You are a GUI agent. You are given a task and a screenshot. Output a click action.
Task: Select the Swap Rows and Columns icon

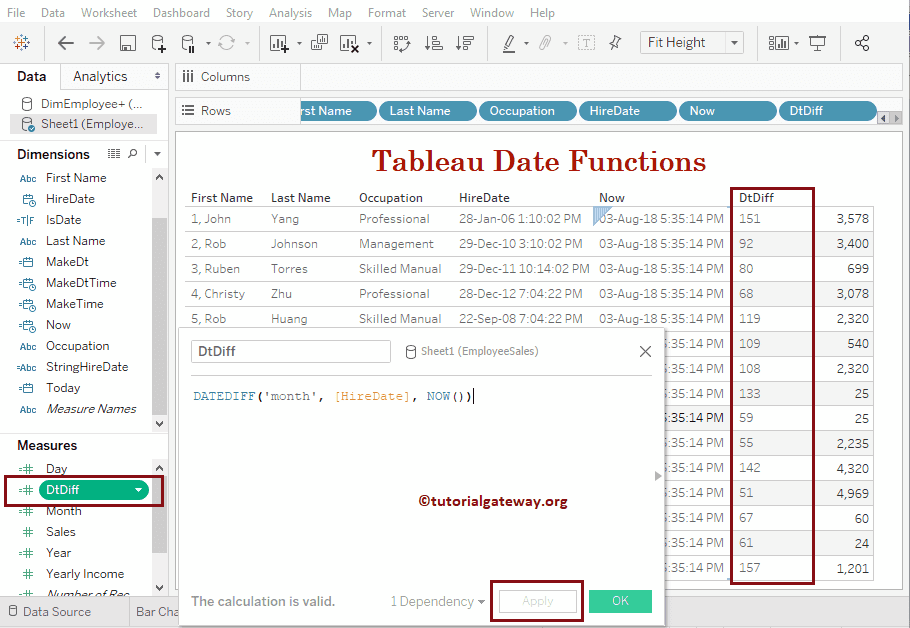[403, 43]
